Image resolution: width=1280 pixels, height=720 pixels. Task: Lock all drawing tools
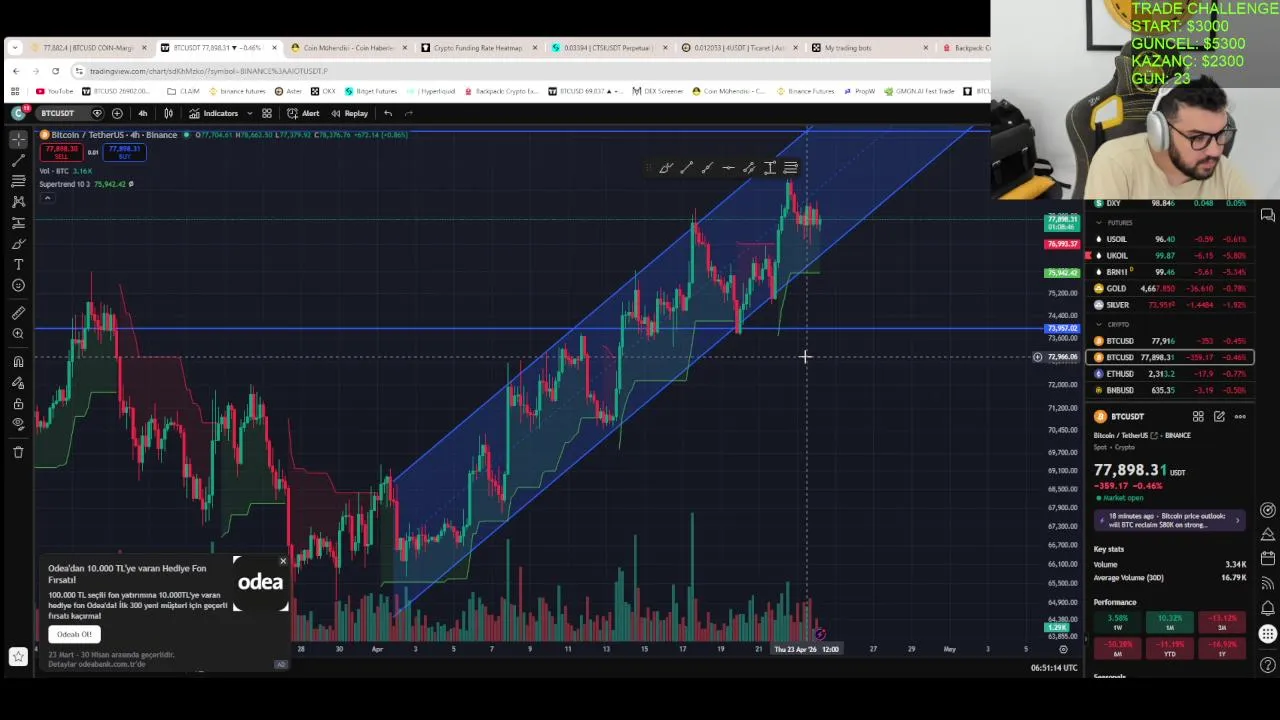click(18, 404)
